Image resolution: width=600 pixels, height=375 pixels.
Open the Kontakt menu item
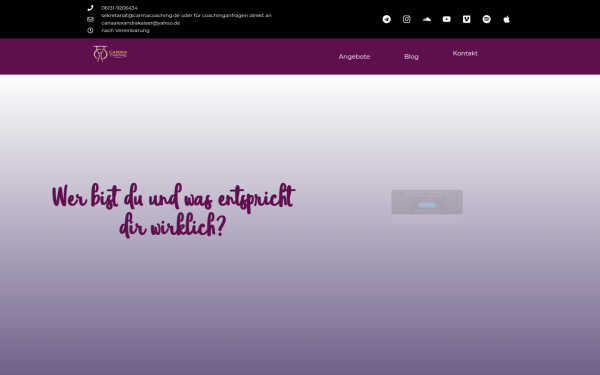[x=465, y=53]
